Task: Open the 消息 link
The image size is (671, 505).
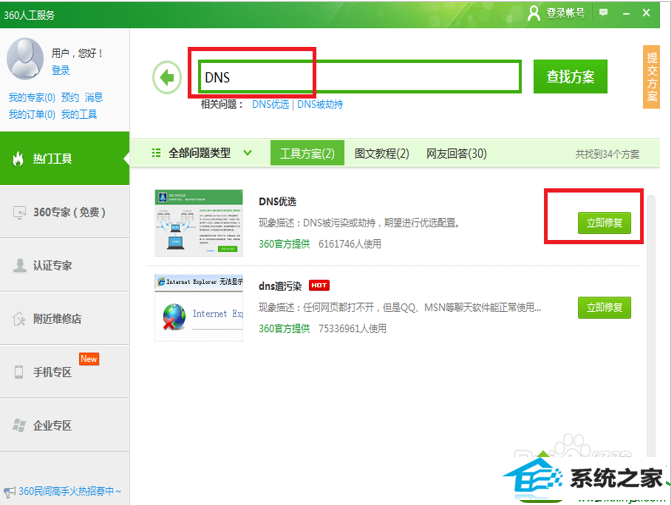Action: pos(94,97)
